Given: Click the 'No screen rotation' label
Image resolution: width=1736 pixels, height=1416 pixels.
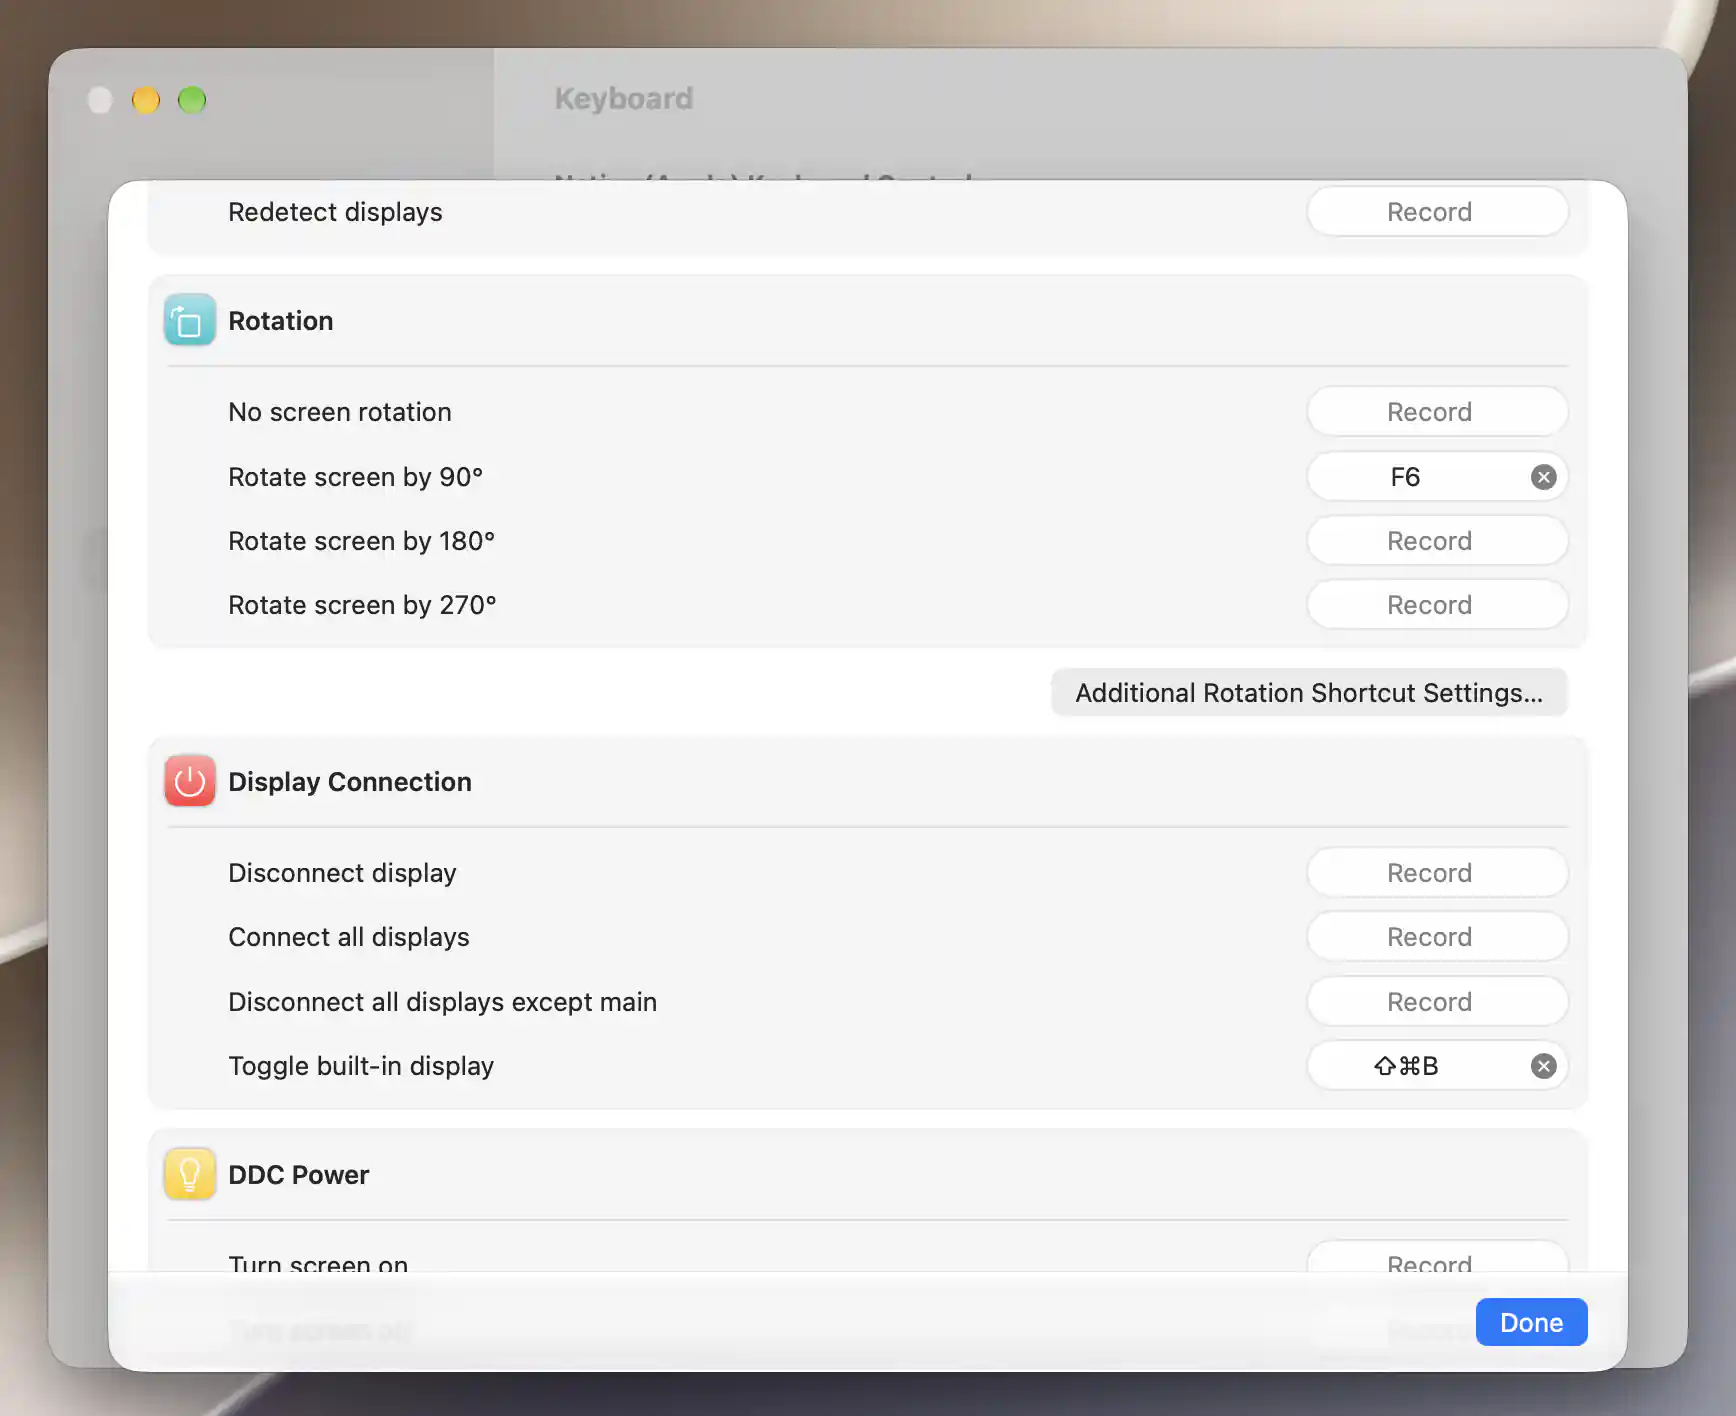Looking at the screenshot, I should 340,412.
